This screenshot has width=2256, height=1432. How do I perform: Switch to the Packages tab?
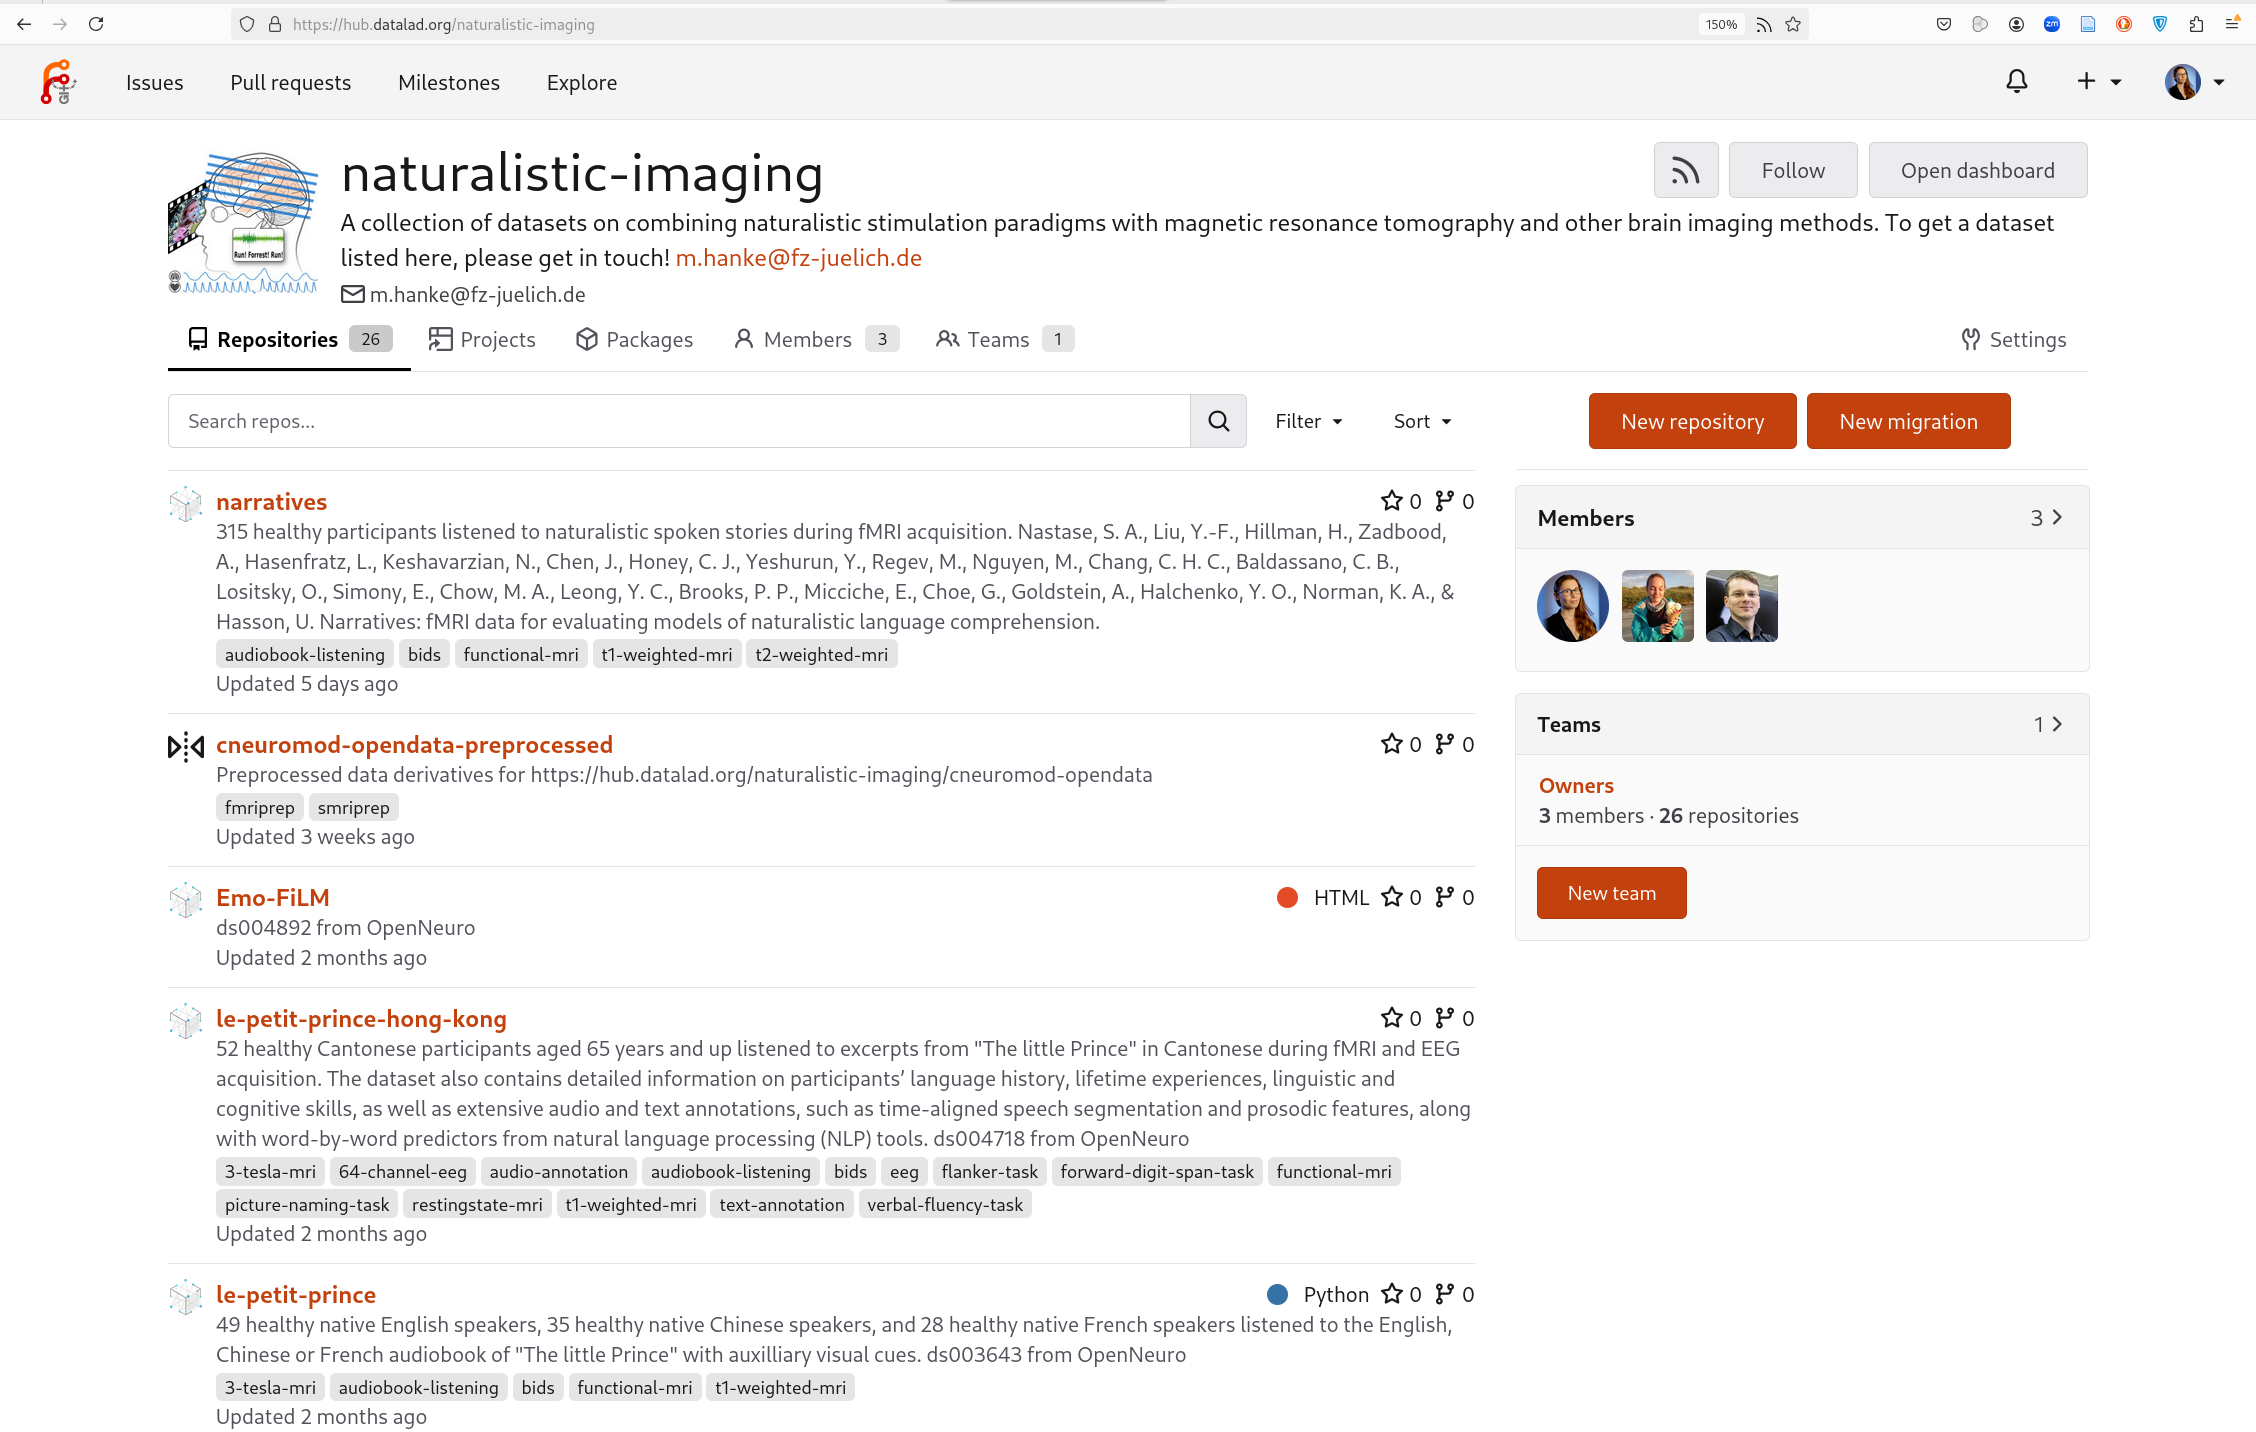point(634,340)
